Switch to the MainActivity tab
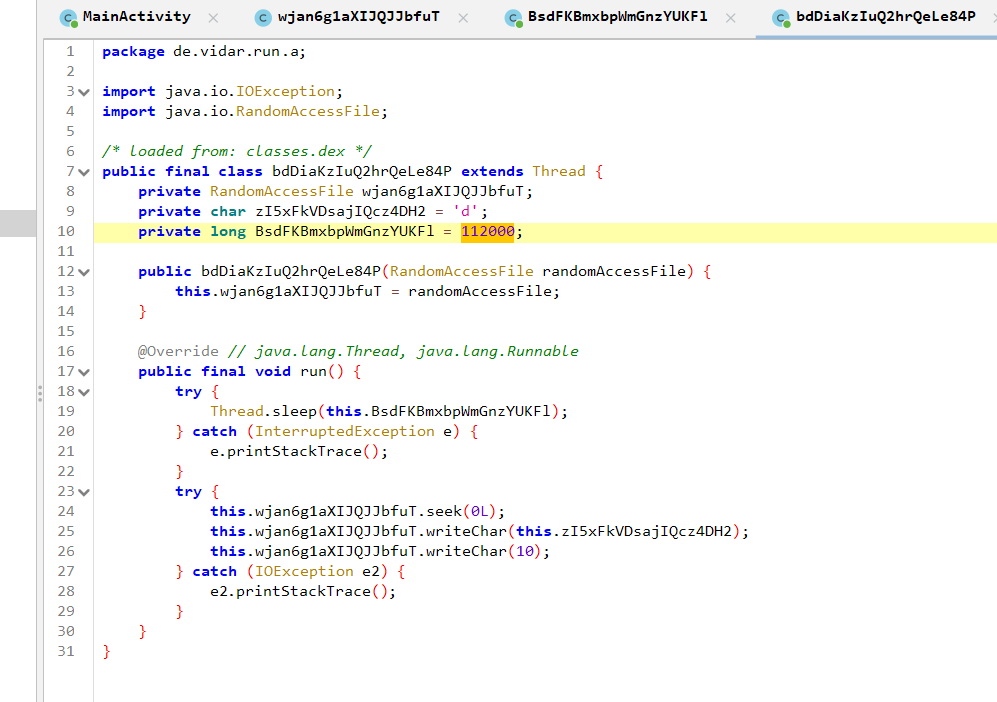Screen dimensions: 997x702 click(x=136, y=17)
